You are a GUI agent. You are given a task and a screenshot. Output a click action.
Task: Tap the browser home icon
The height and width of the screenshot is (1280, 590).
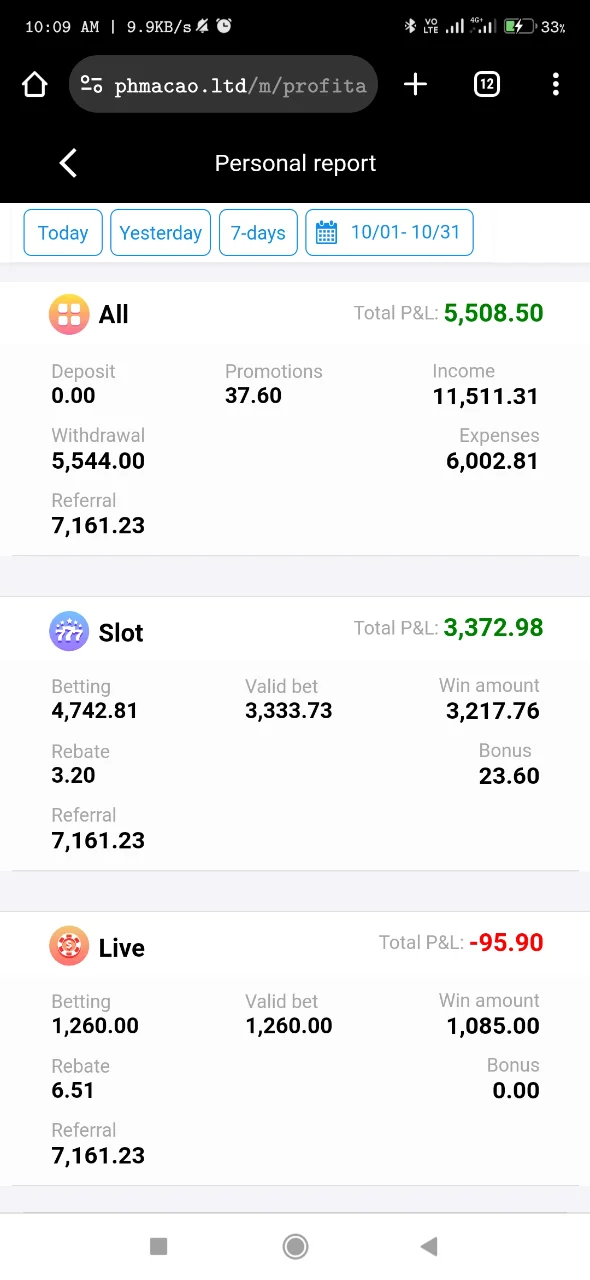(35, 85)
